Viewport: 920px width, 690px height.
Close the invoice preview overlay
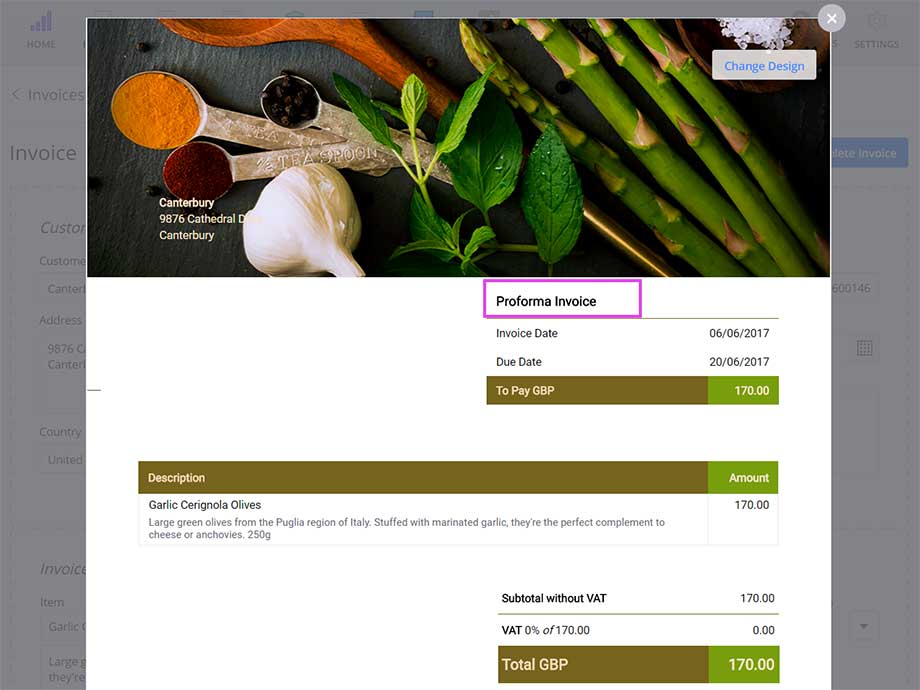tap(831, 18)
